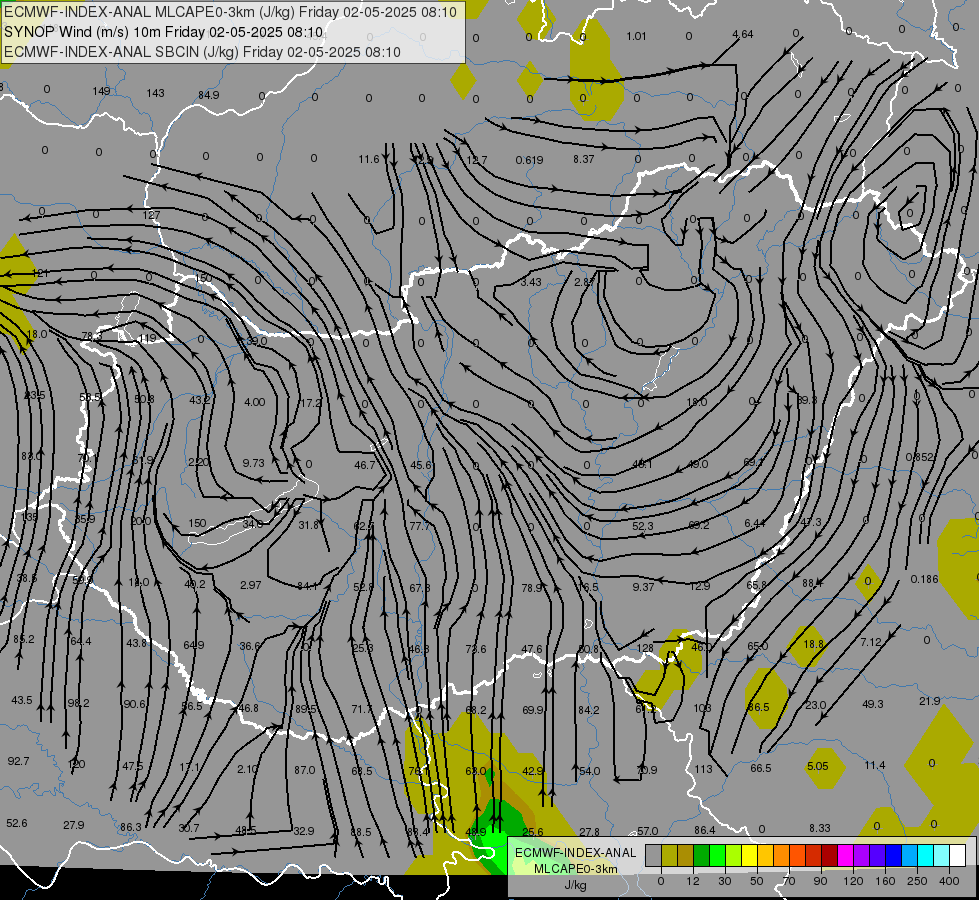Click the gray swatch in the MLCAPE legend

tap(654, 856)
